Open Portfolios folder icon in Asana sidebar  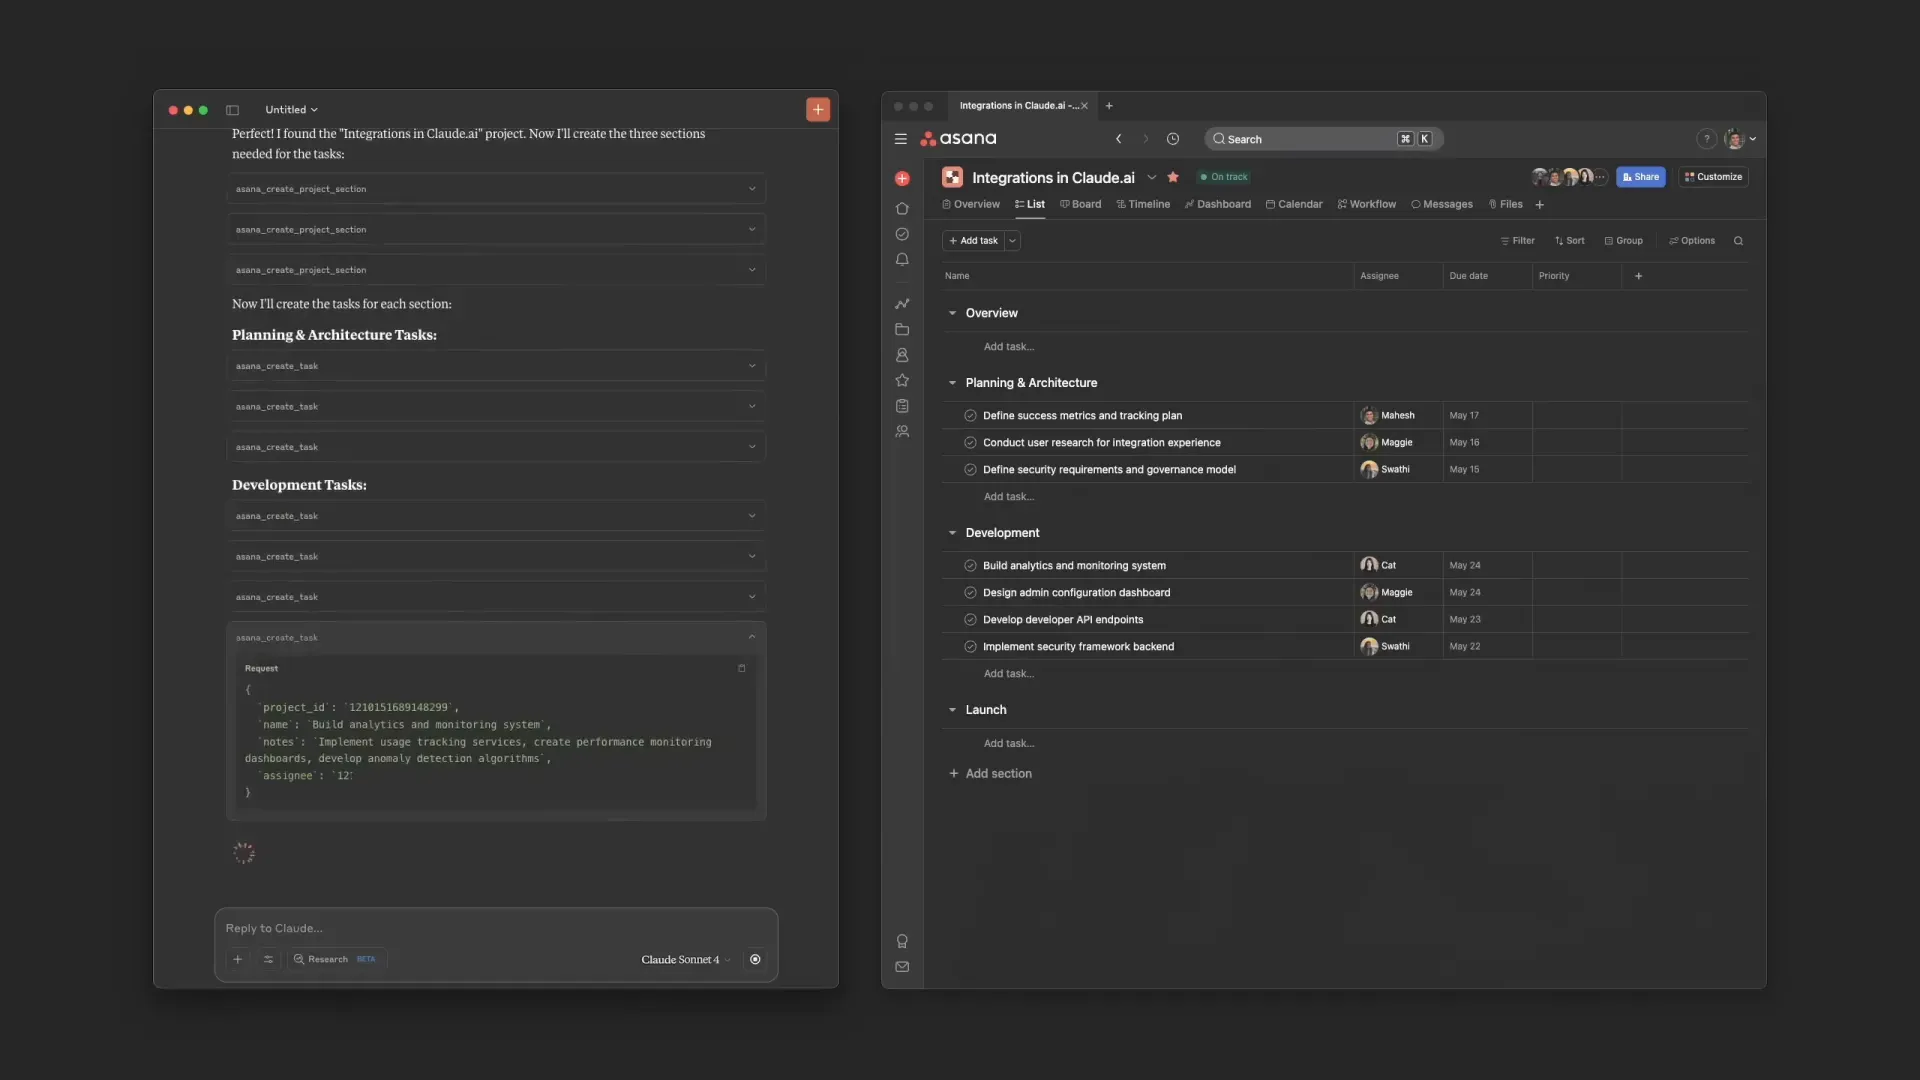pos(902,329)
